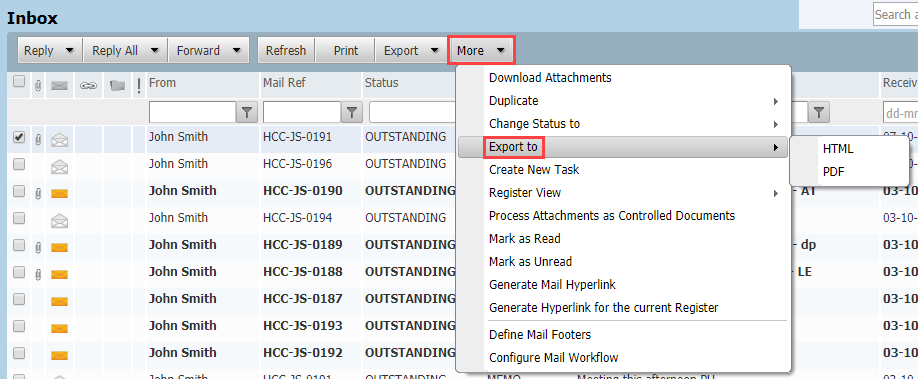
Task: Toggle the select-all checkbox in header
Action: click(19, 82)
